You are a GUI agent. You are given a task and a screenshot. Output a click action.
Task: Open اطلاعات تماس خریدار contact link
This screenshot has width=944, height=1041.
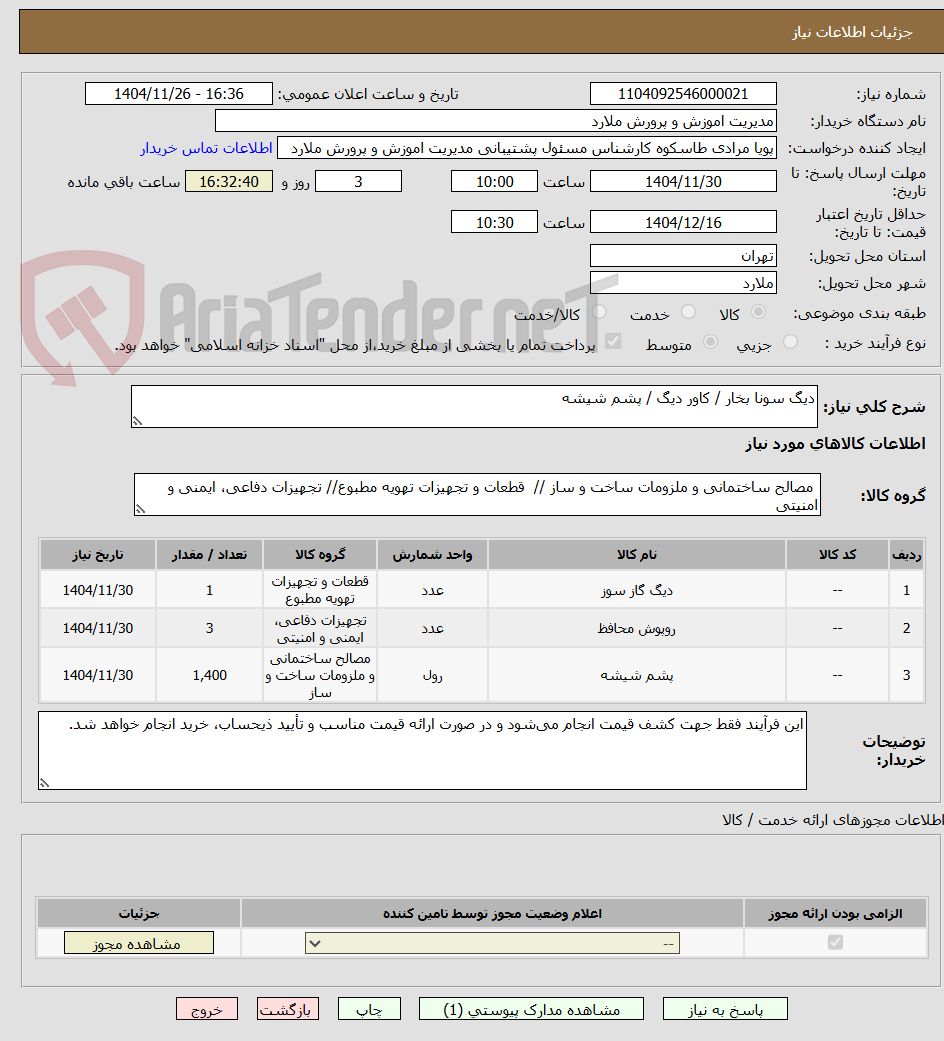pyautogui.click(x=206, y=148)
